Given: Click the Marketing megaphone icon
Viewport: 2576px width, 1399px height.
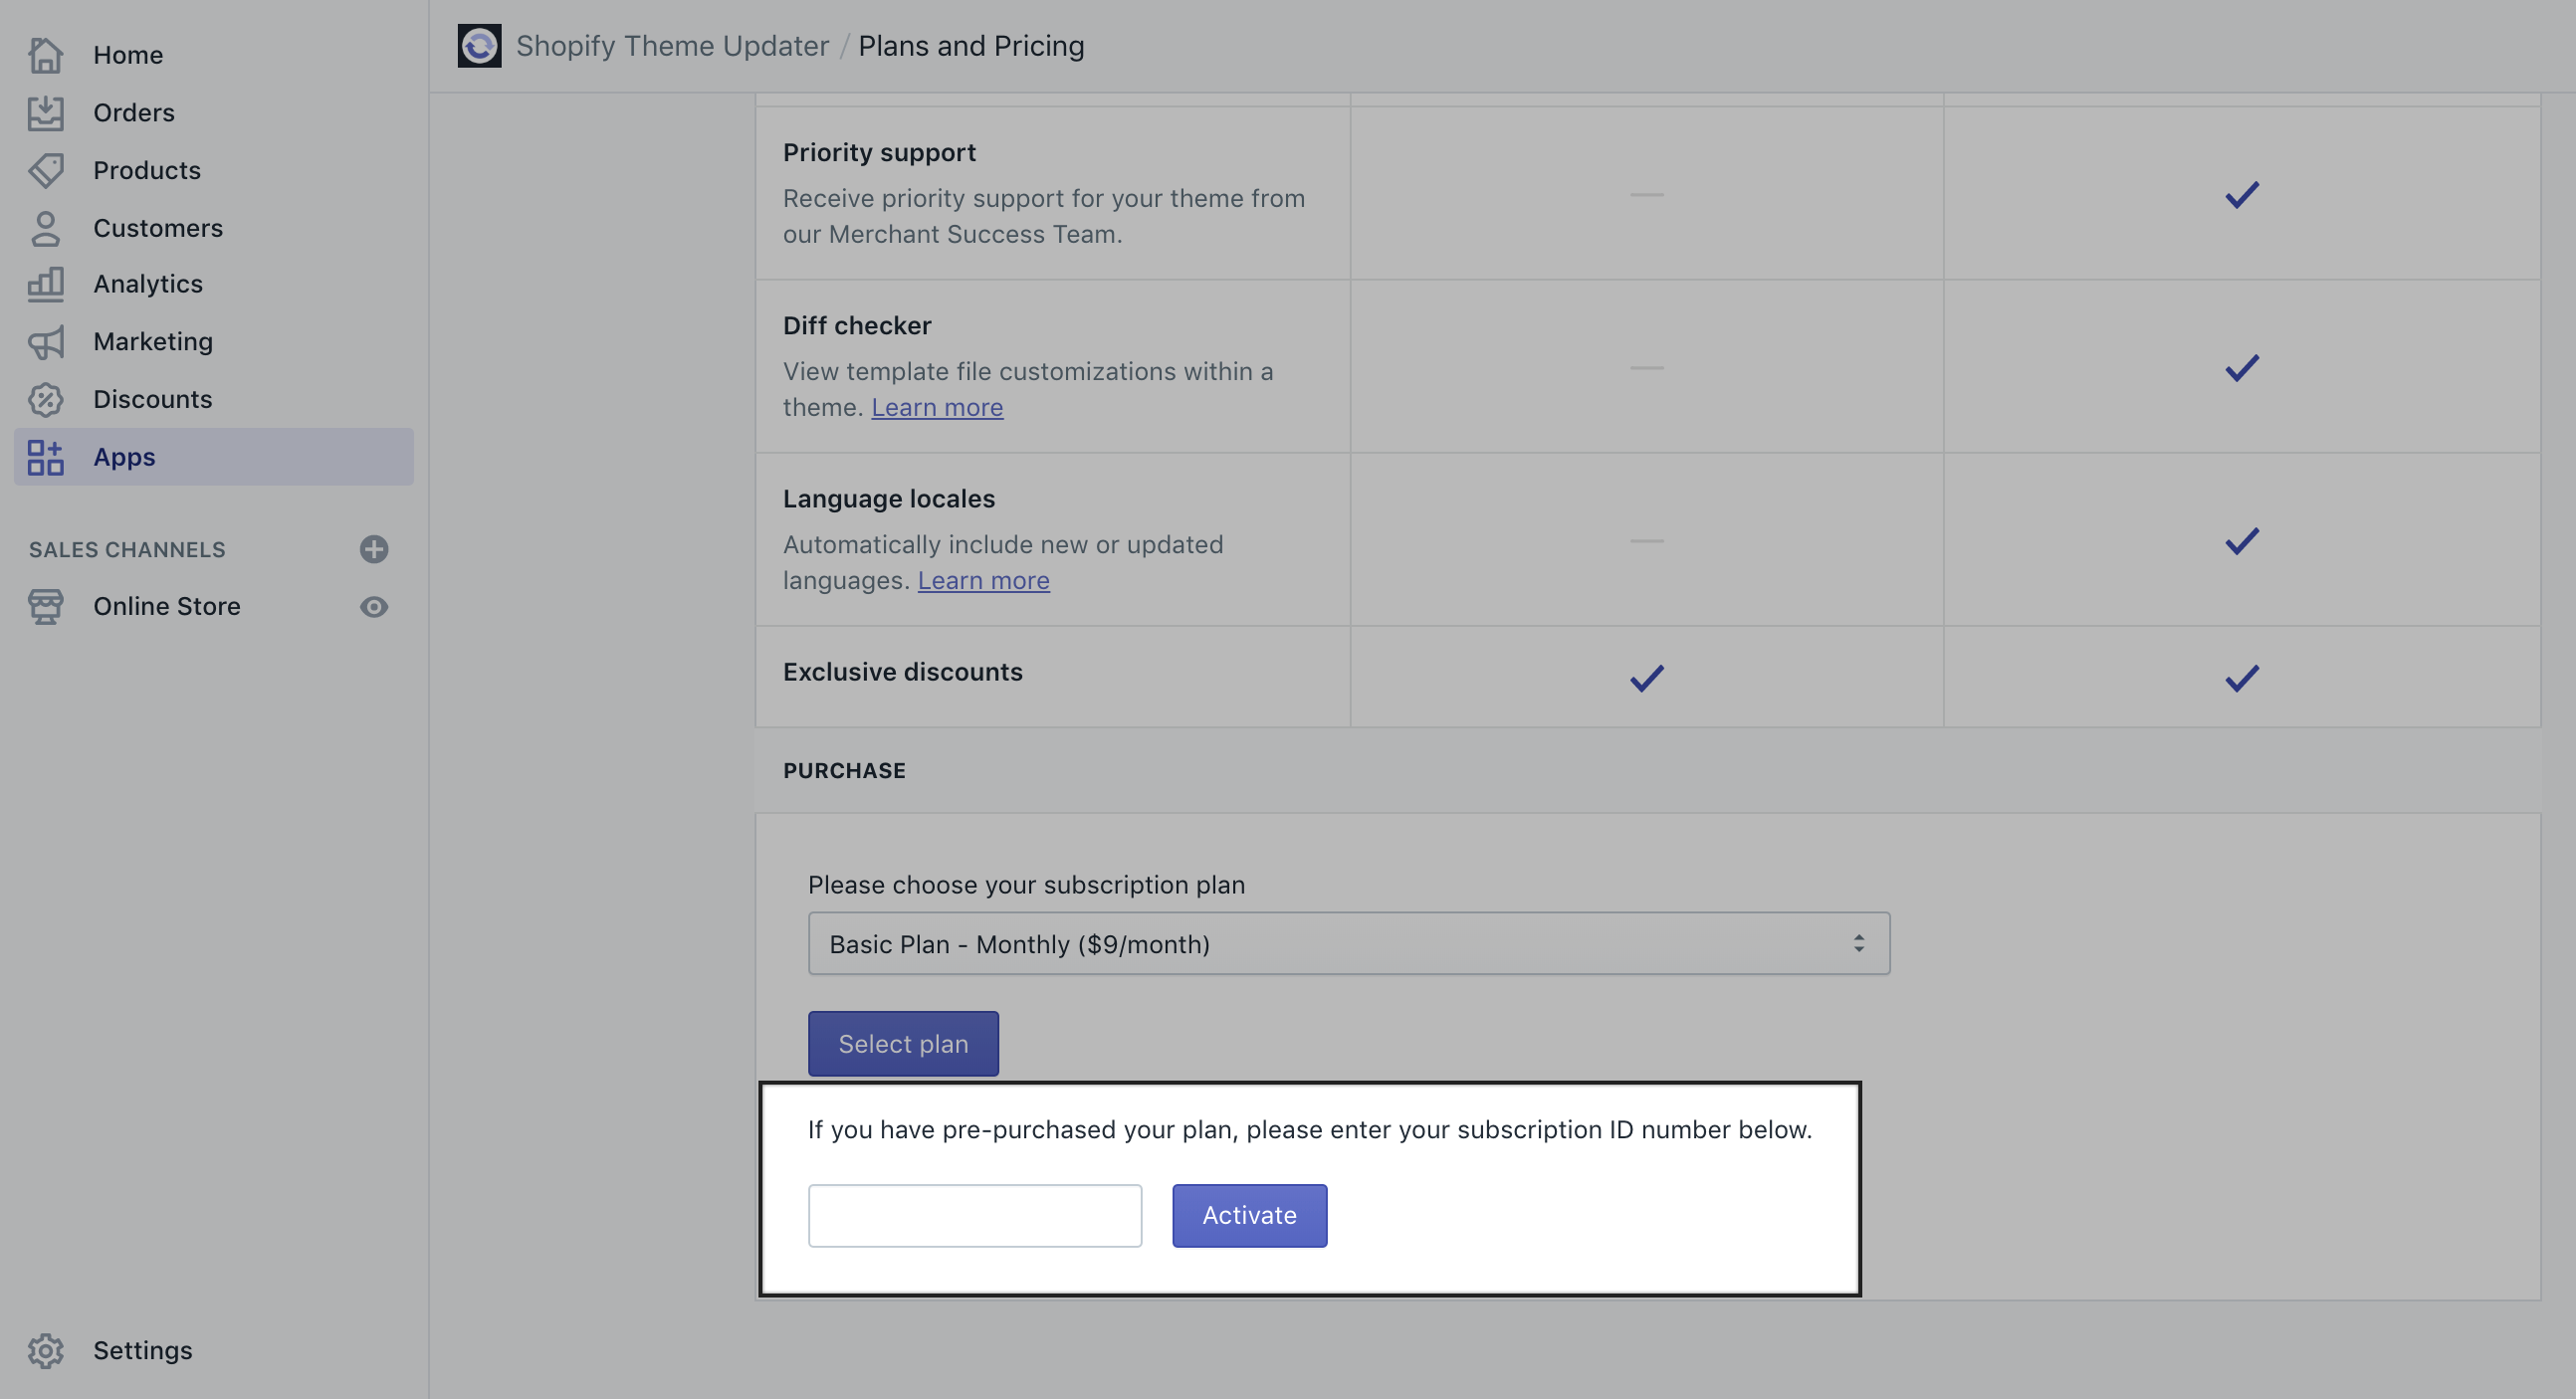Looking at the screenshot, I should pyautogui.click(x=46, y=342).
